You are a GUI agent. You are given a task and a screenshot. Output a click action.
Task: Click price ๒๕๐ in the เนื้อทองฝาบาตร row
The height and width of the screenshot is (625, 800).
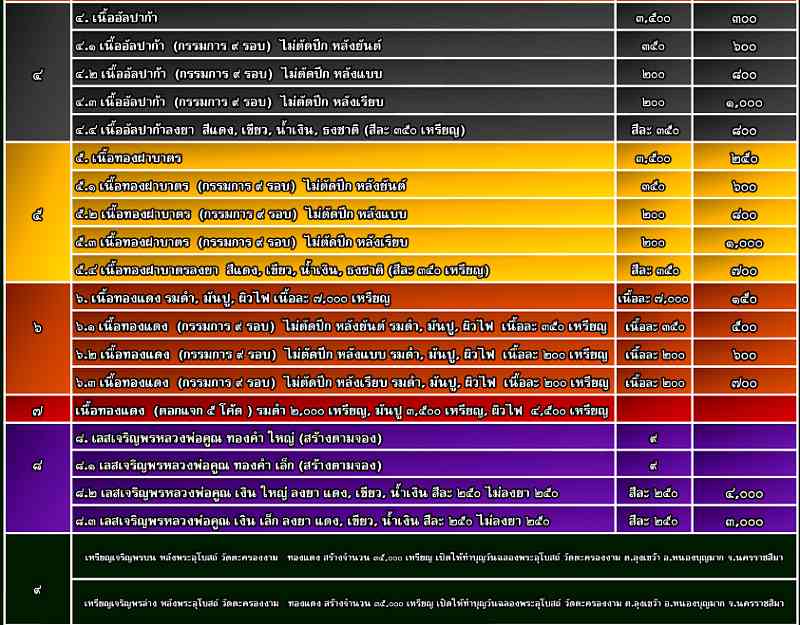tap(745, 158)
